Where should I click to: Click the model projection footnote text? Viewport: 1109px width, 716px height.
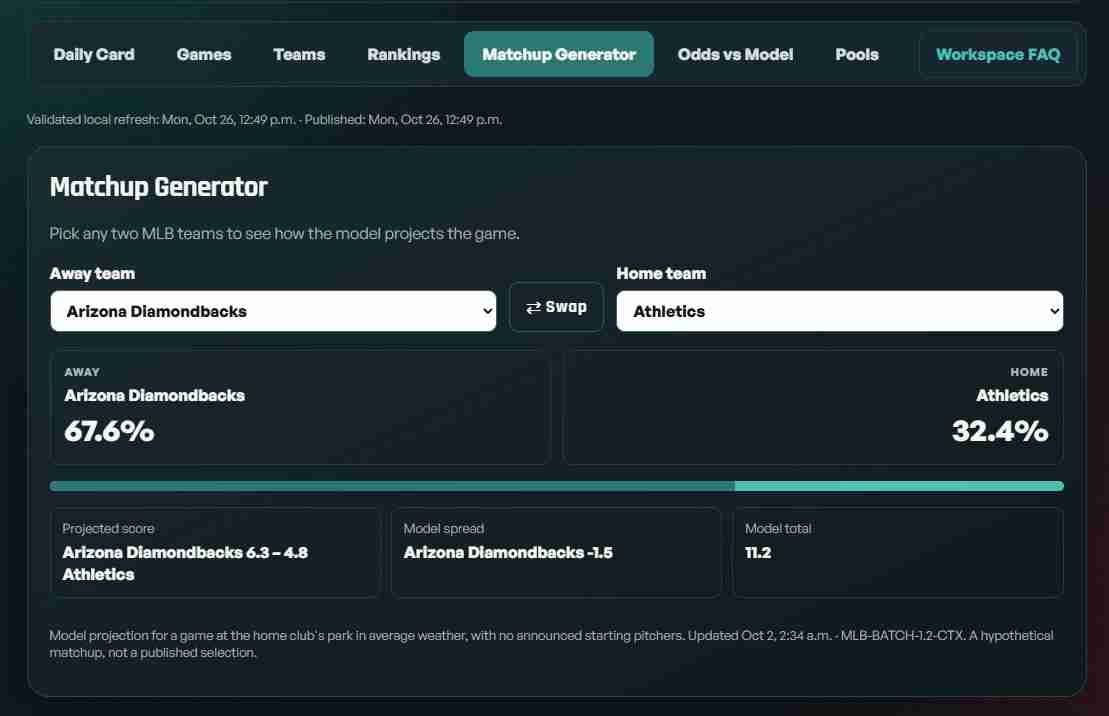tap(551, 644)
